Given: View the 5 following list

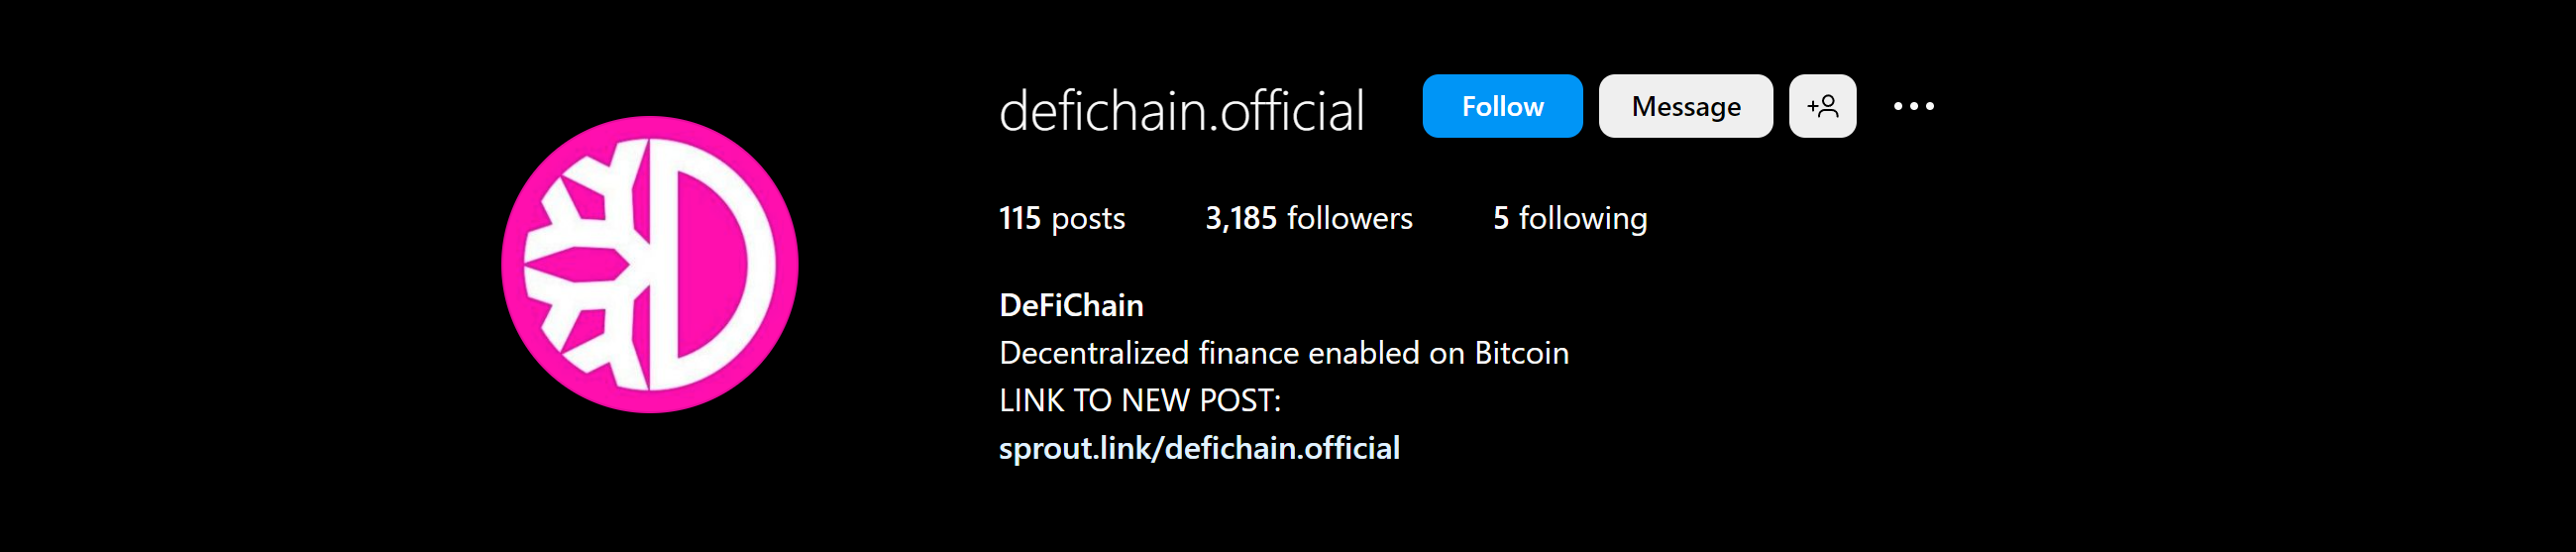Looking at the screenshot, I should [x=1569, y=218].
